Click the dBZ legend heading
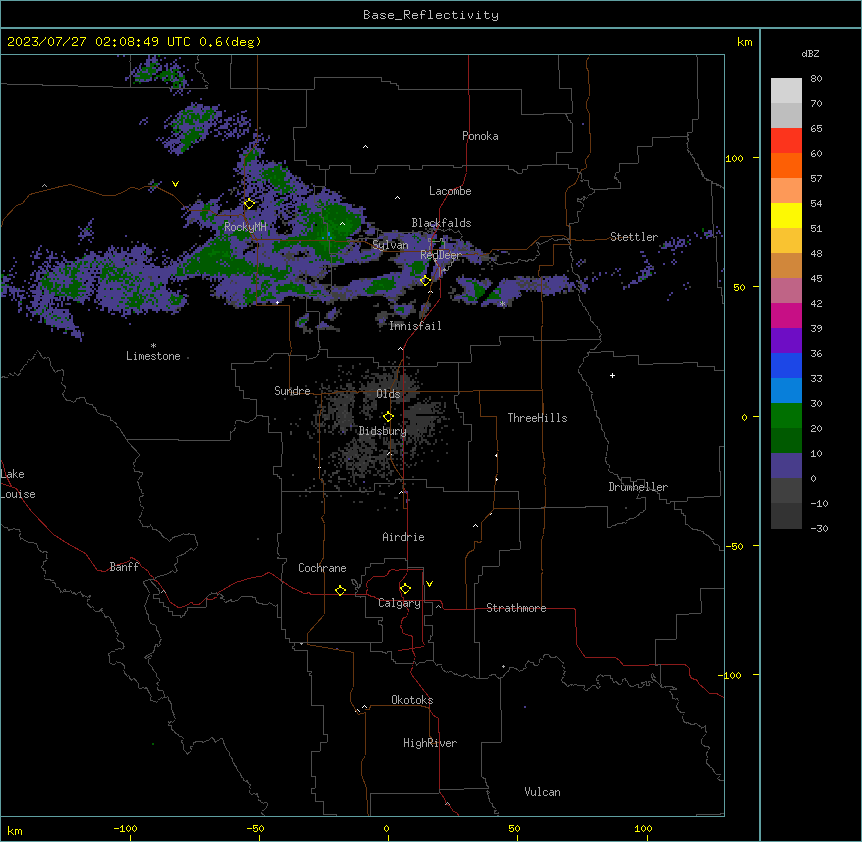 pyautogui.click(x=810, y=54)
